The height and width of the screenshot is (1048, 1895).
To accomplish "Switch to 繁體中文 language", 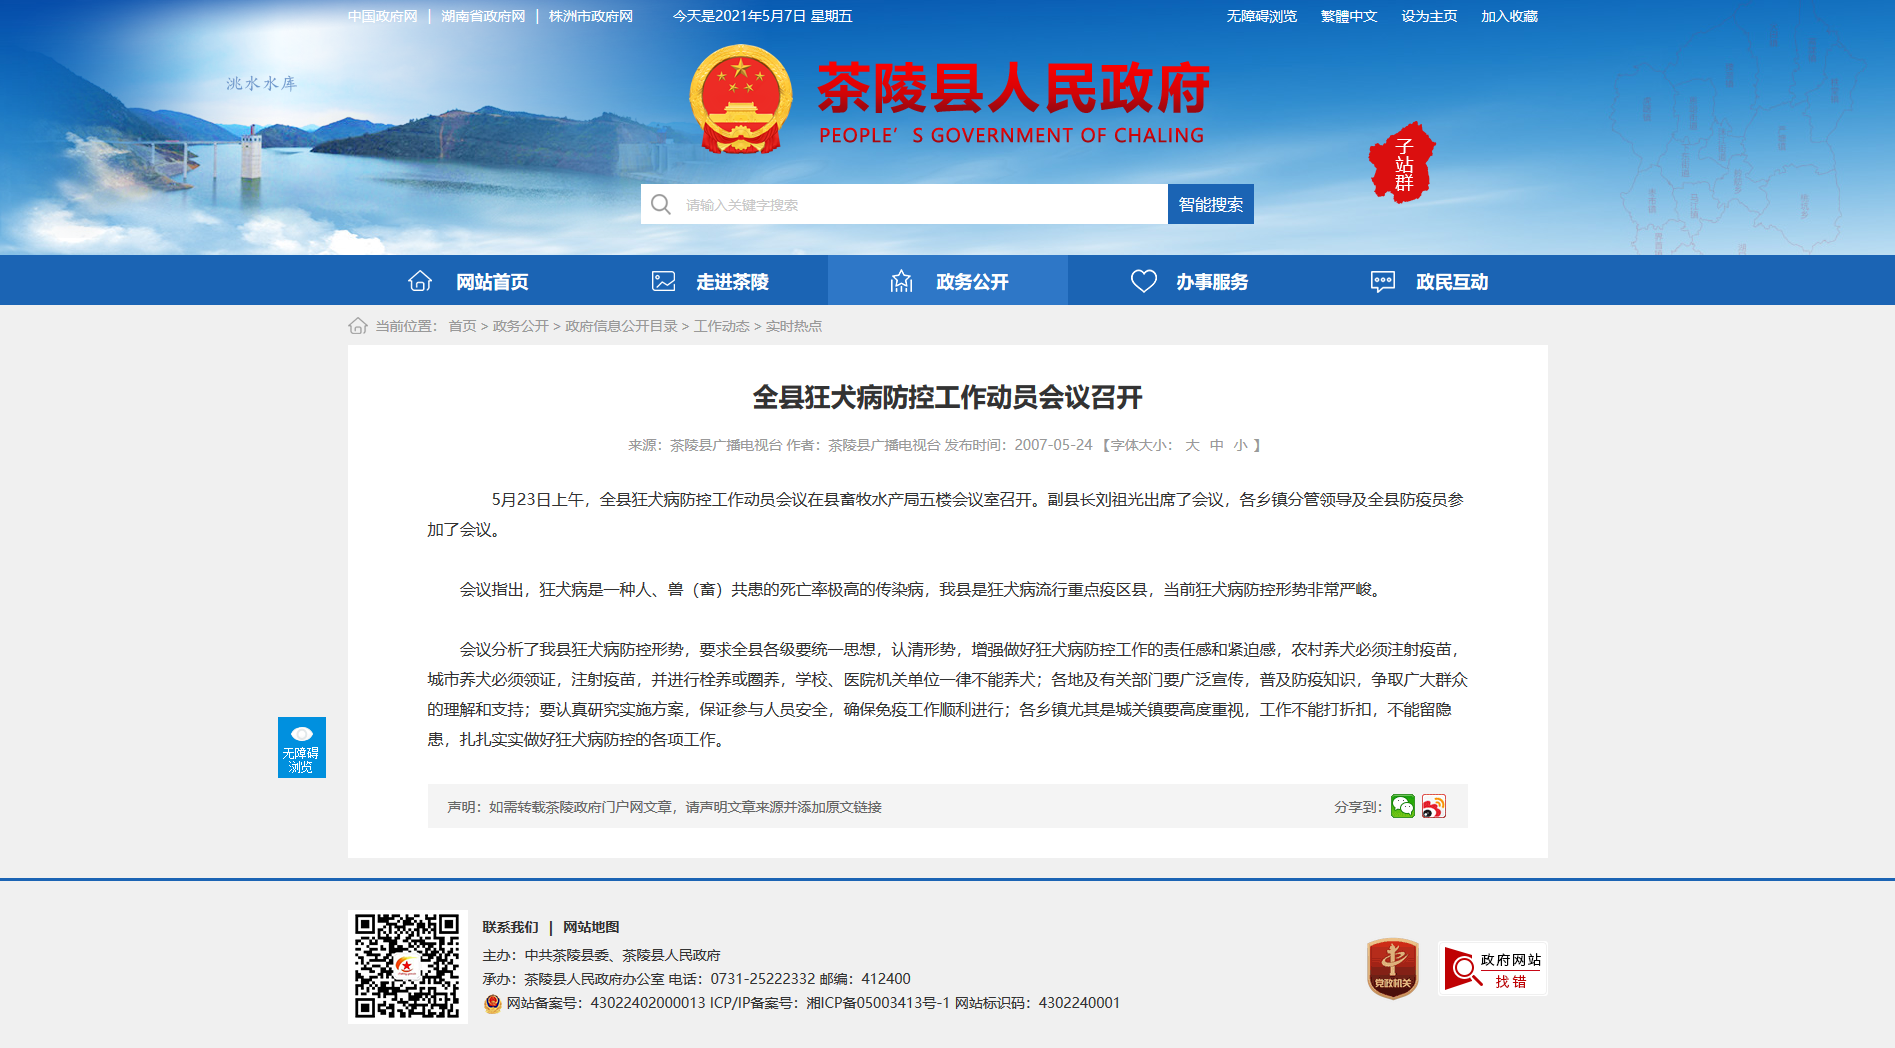I will click(x=1348, y=16).
